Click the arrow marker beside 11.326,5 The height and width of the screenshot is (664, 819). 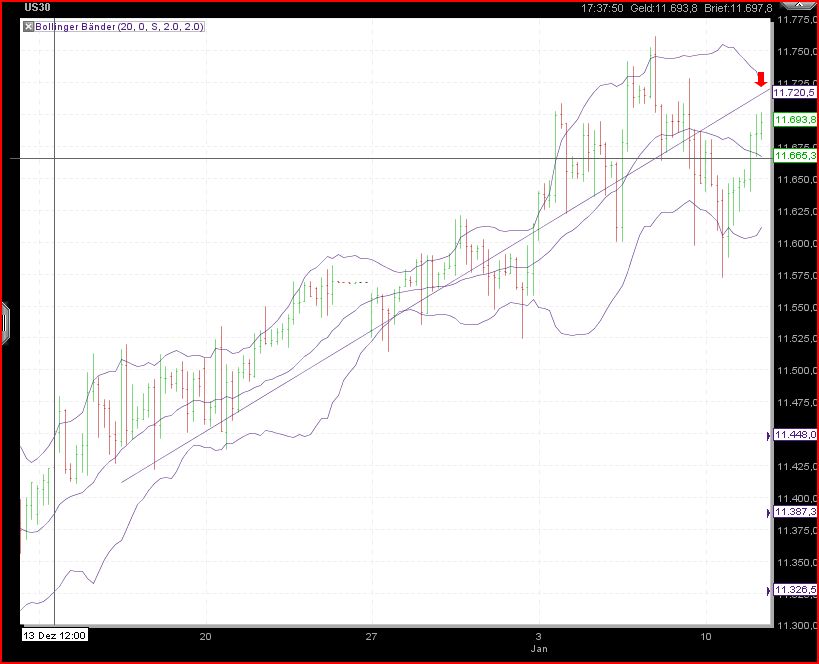coord(769,590)
